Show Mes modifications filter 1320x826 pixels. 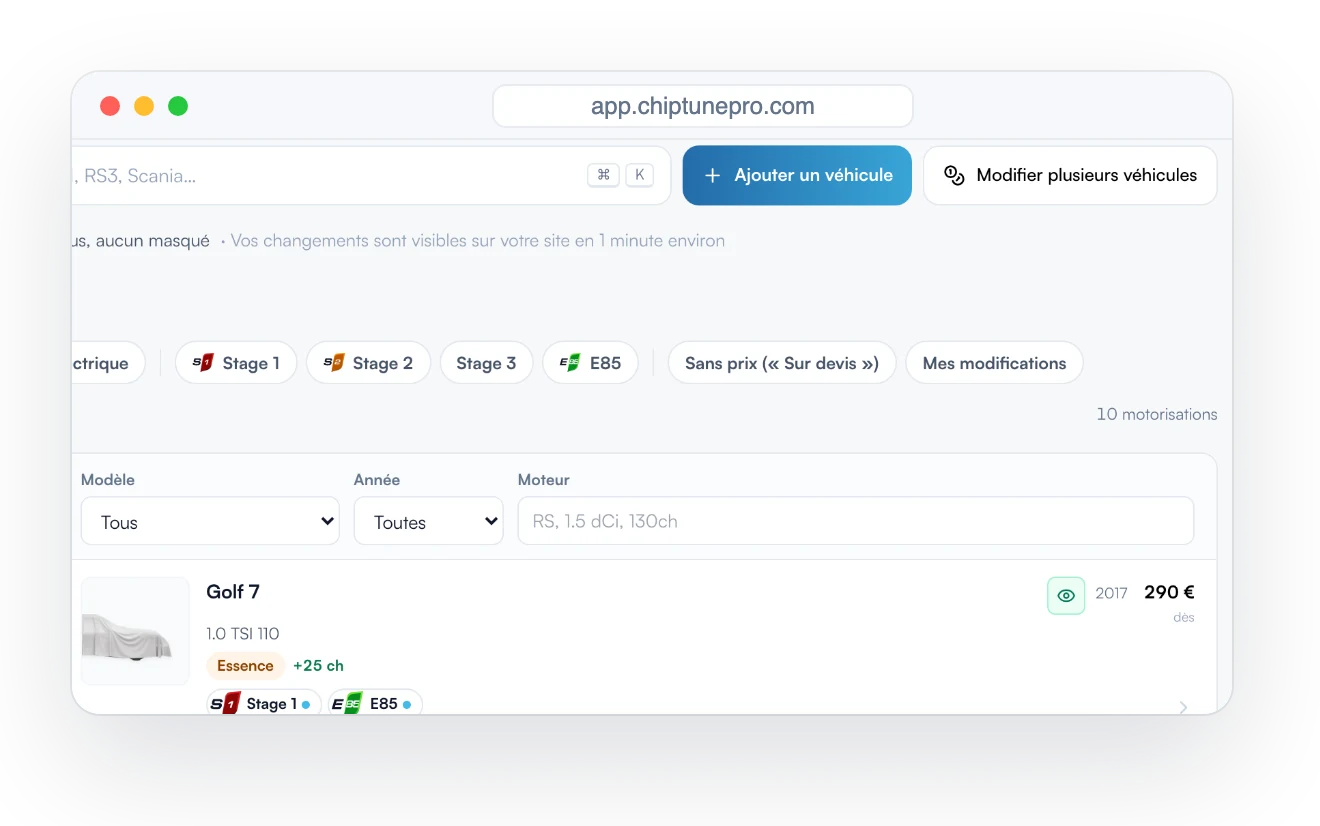994,363
